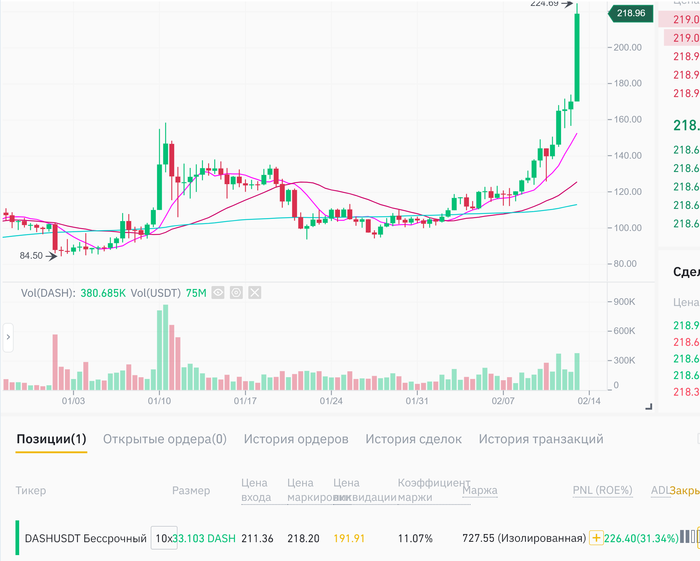
Task: Click the 218.96 current price label
Action: 631,13
